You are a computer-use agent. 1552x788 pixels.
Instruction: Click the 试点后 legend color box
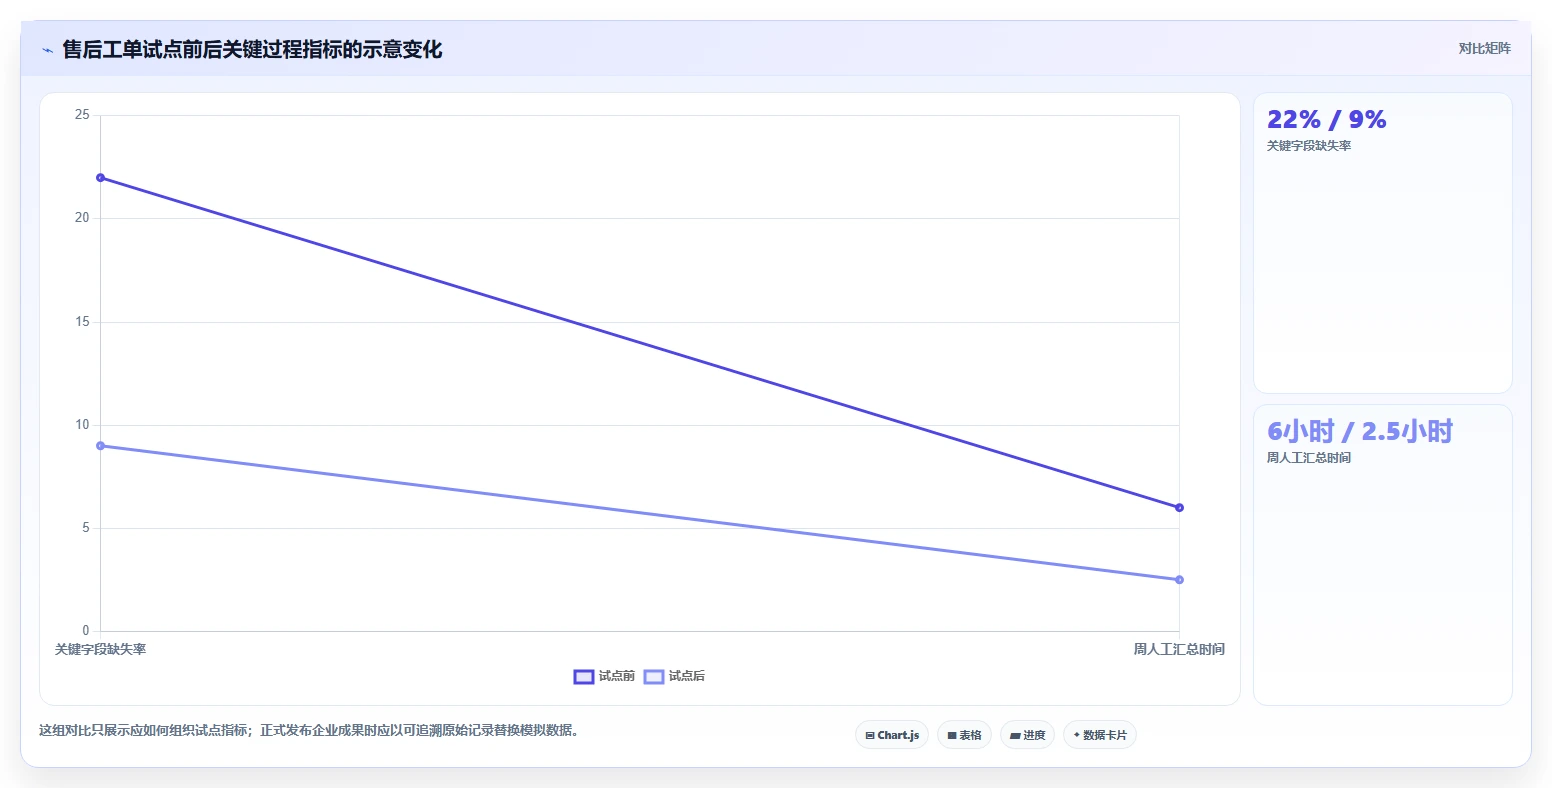click(654, 677)
